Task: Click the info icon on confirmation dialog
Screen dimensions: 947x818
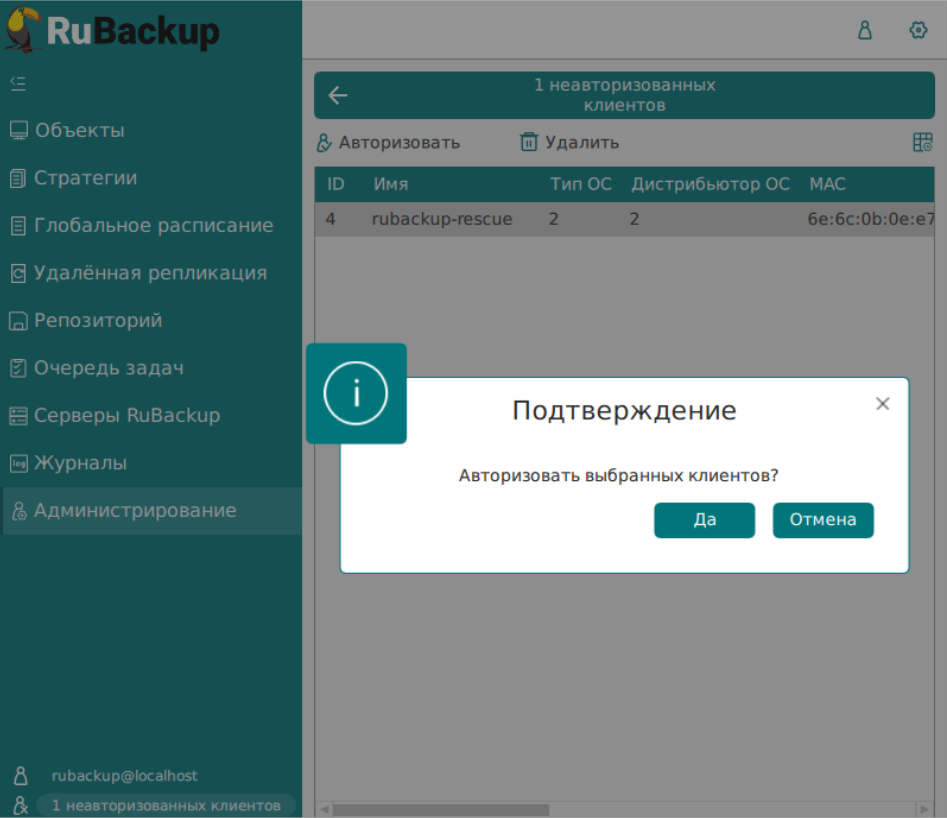Action: [x=356, y=393]
